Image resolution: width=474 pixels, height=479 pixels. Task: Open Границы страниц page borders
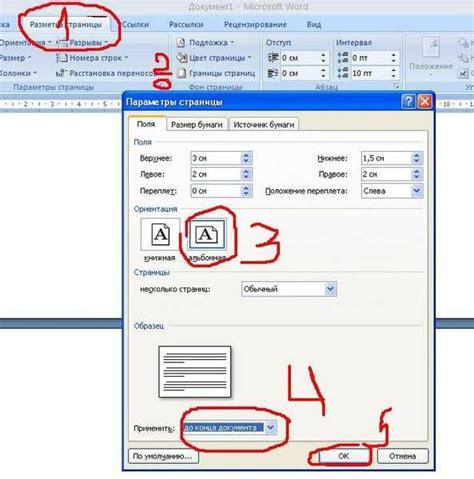click(x=216, y=73)
